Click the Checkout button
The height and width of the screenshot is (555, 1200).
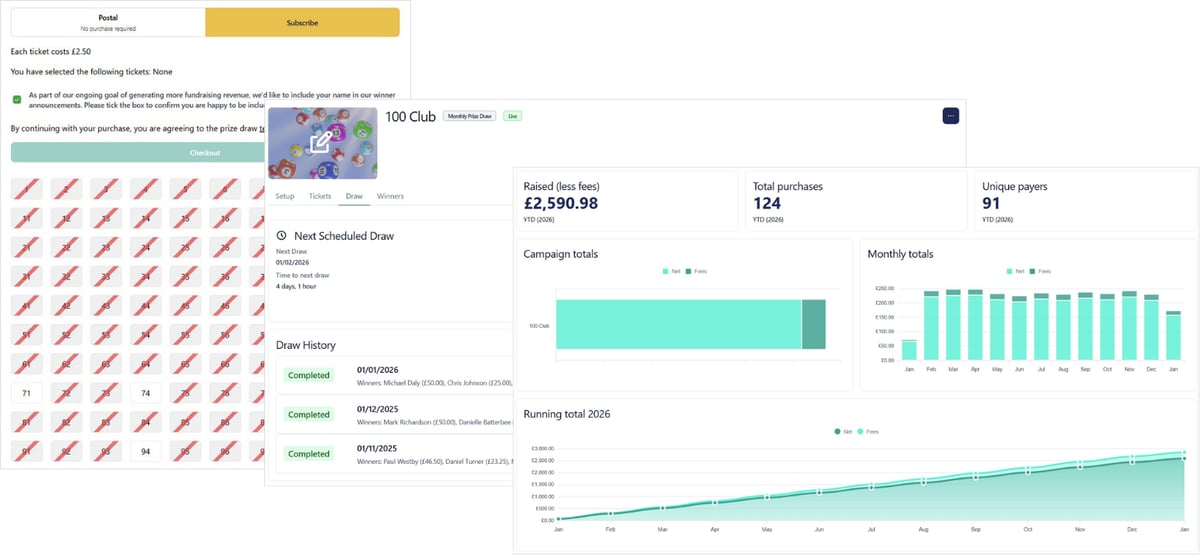coord(204,152)
